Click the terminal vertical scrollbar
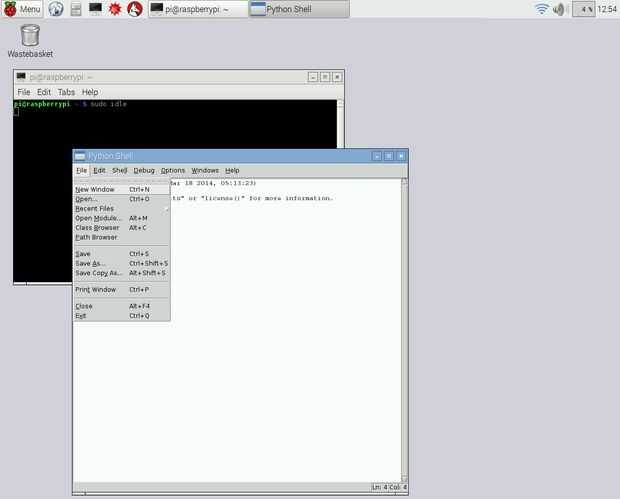The image size is (620, 499). (340, 124)
